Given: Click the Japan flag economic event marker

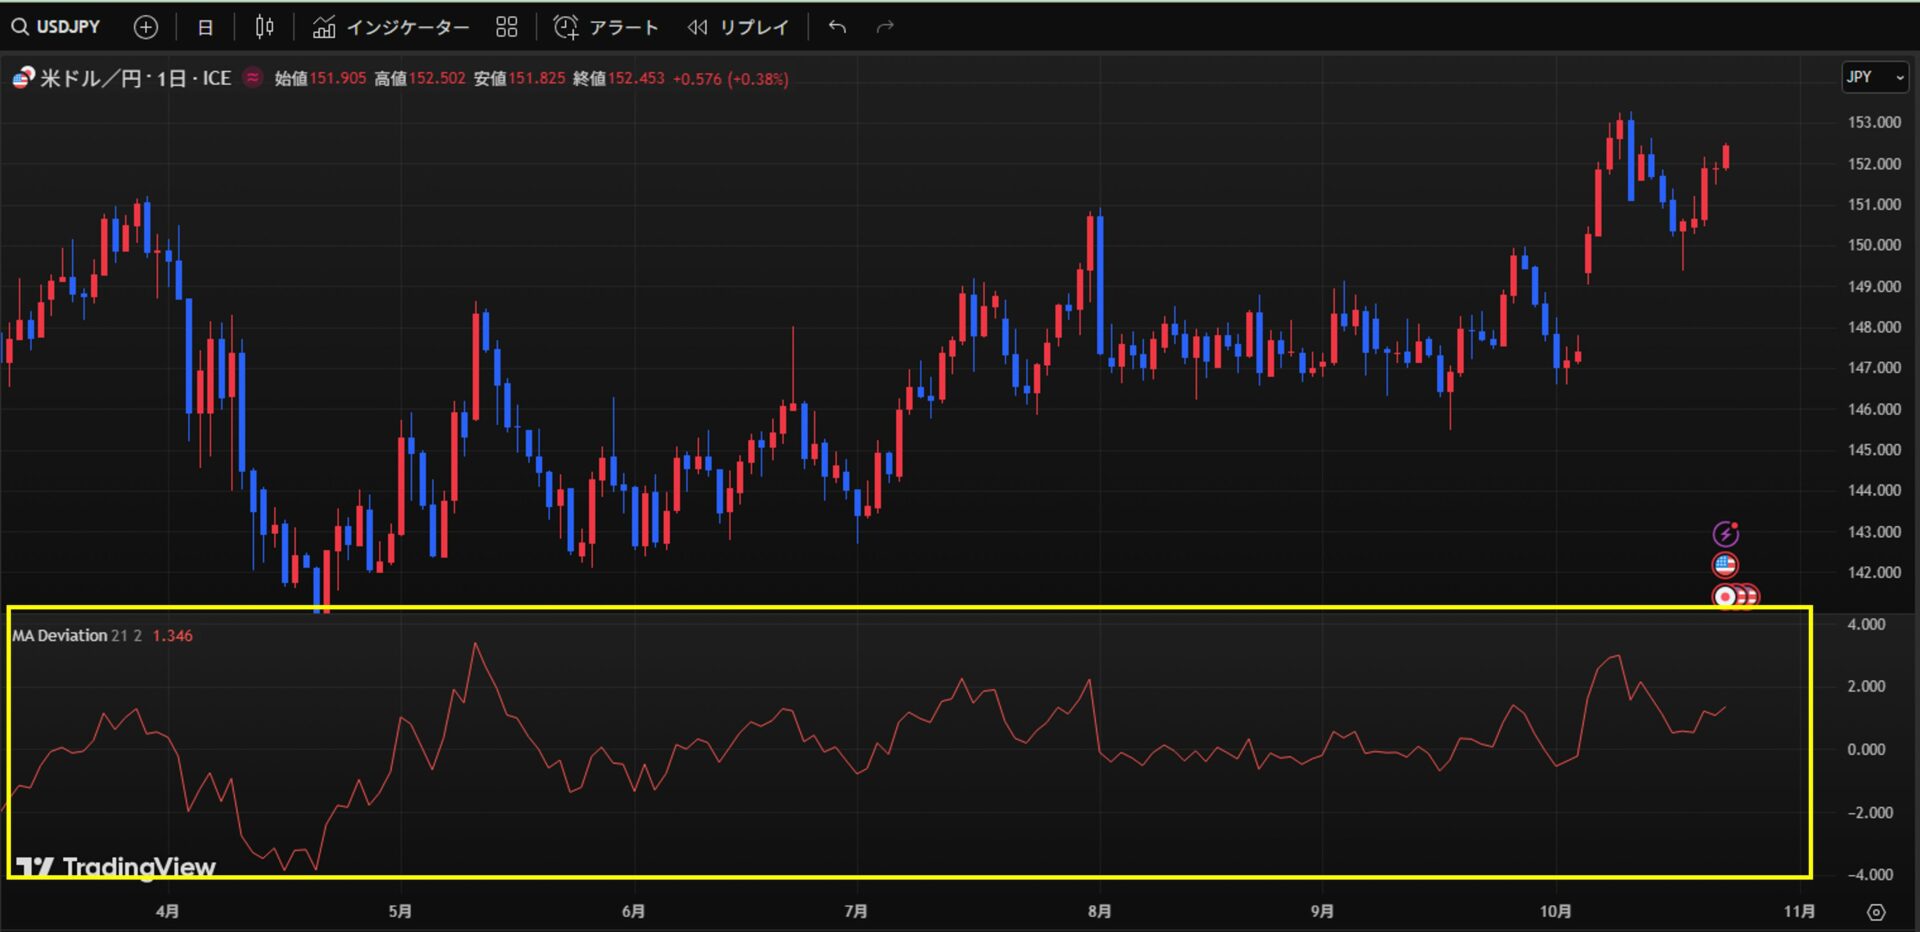Looking at the screenshot, I should point(1724,597).
